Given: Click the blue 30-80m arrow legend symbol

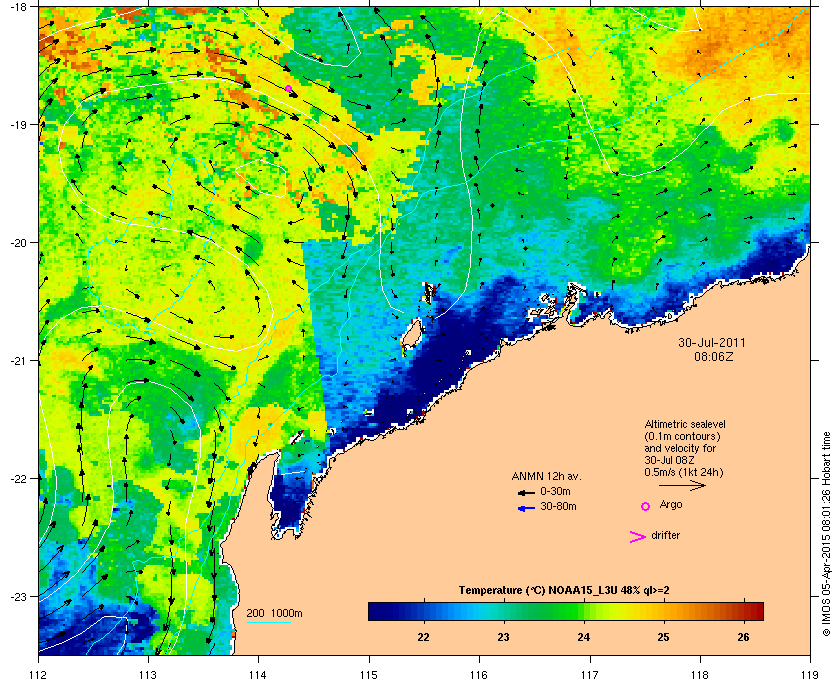Looking at the screenshot, I should click(x=526, y=508).
